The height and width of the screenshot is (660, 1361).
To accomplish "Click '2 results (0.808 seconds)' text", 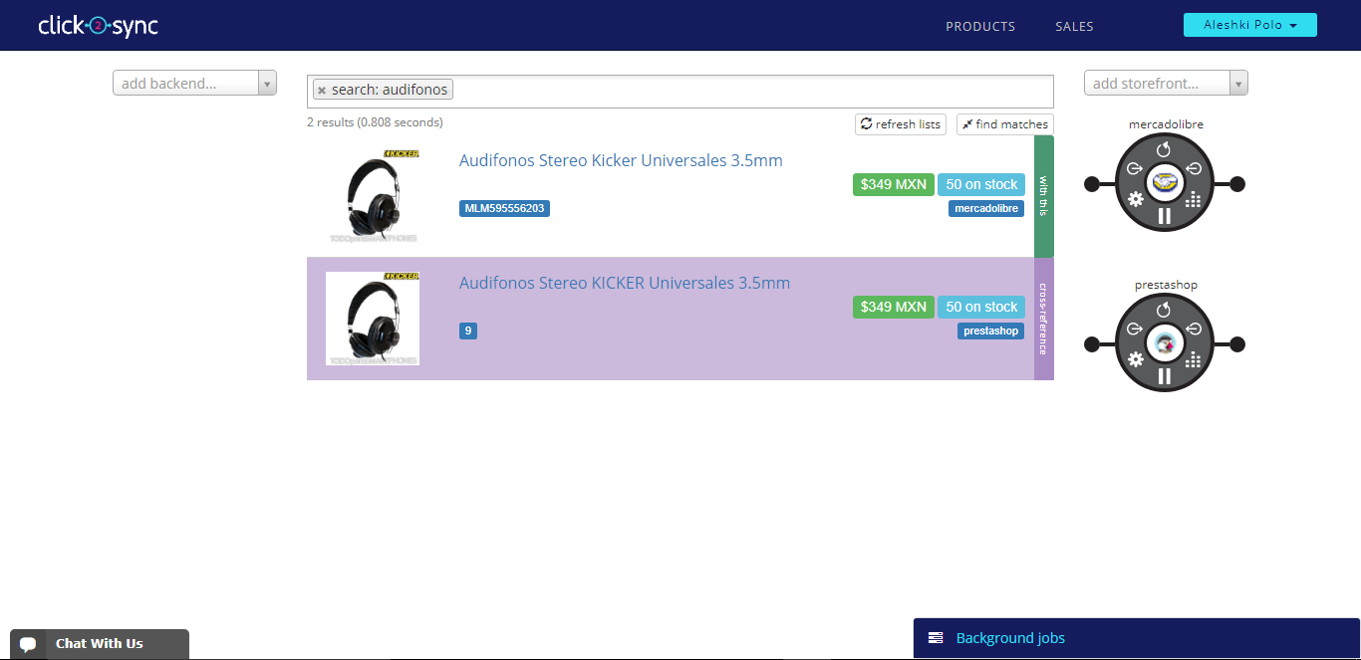I will (375, 122).
